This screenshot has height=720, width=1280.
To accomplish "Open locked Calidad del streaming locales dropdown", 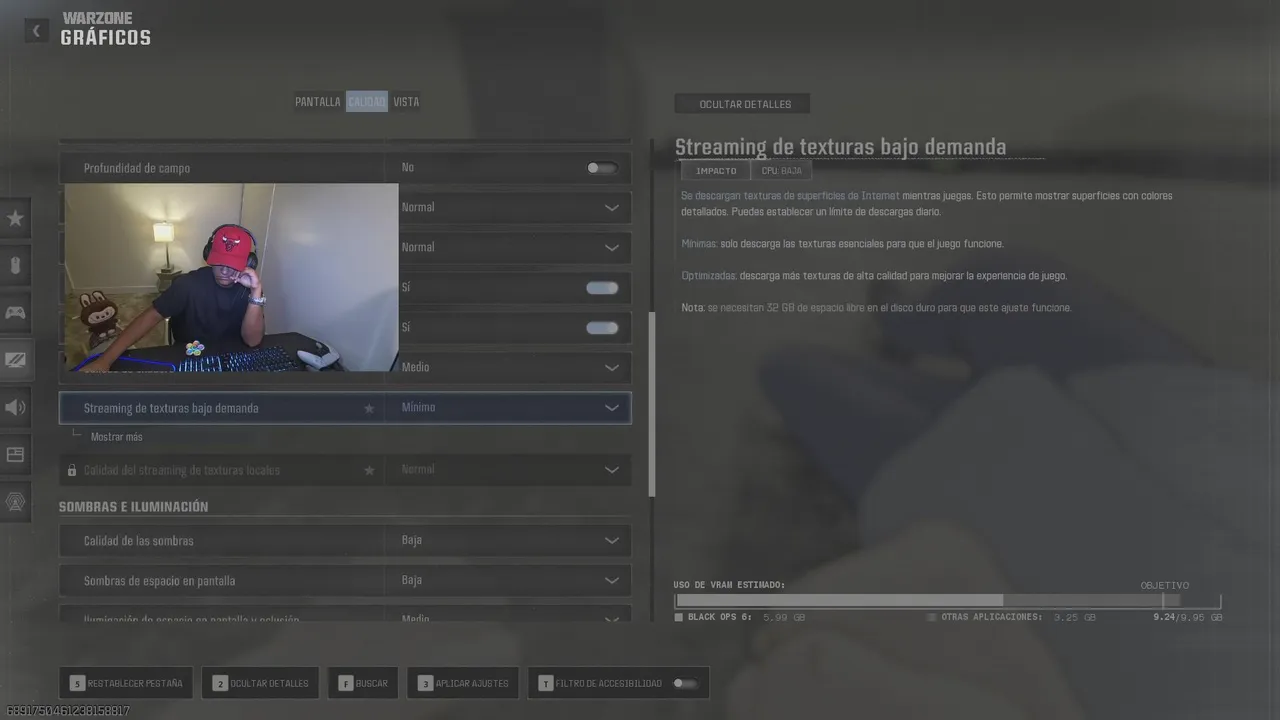I will [x=508, y=470].
